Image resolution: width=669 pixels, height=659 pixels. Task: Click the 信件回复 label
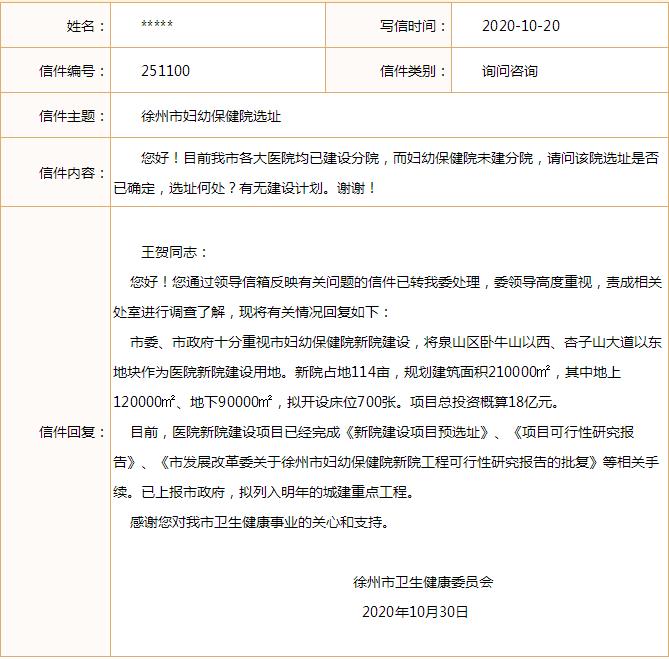click(72, 432)
